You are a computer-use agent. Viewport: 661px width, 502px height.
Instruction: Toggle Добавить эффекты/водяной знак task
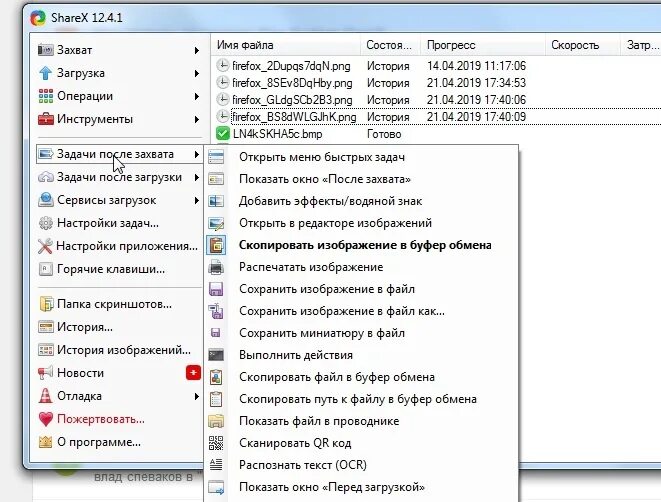click(363, 201)
